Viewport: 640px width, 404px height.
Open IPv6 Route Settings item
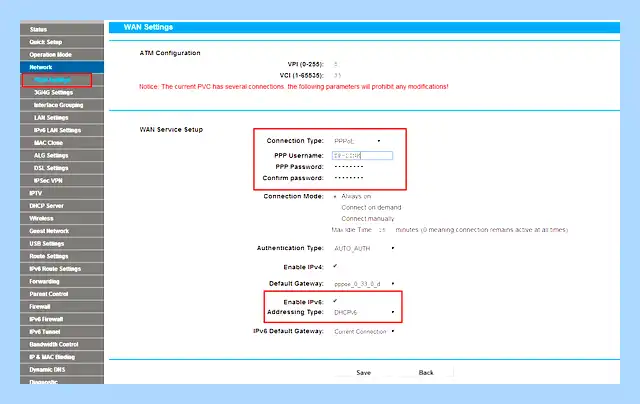pyautogui.click(x=62, y=269)
